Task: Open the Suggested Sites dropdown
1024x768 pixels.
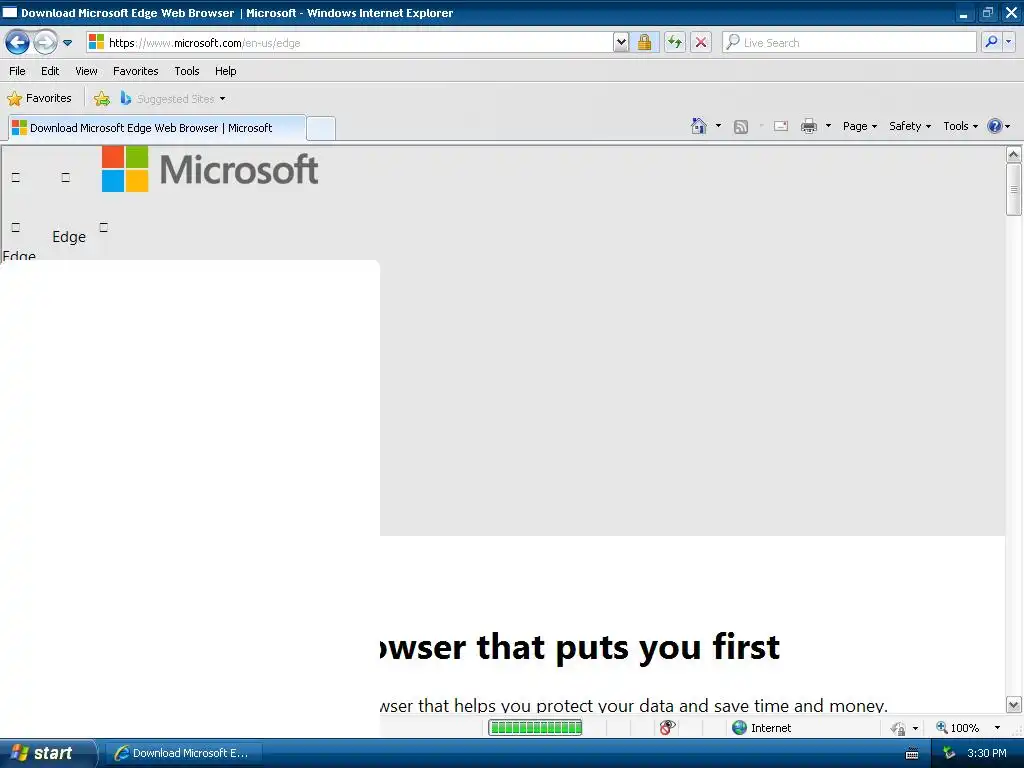Action: [173, 99]
